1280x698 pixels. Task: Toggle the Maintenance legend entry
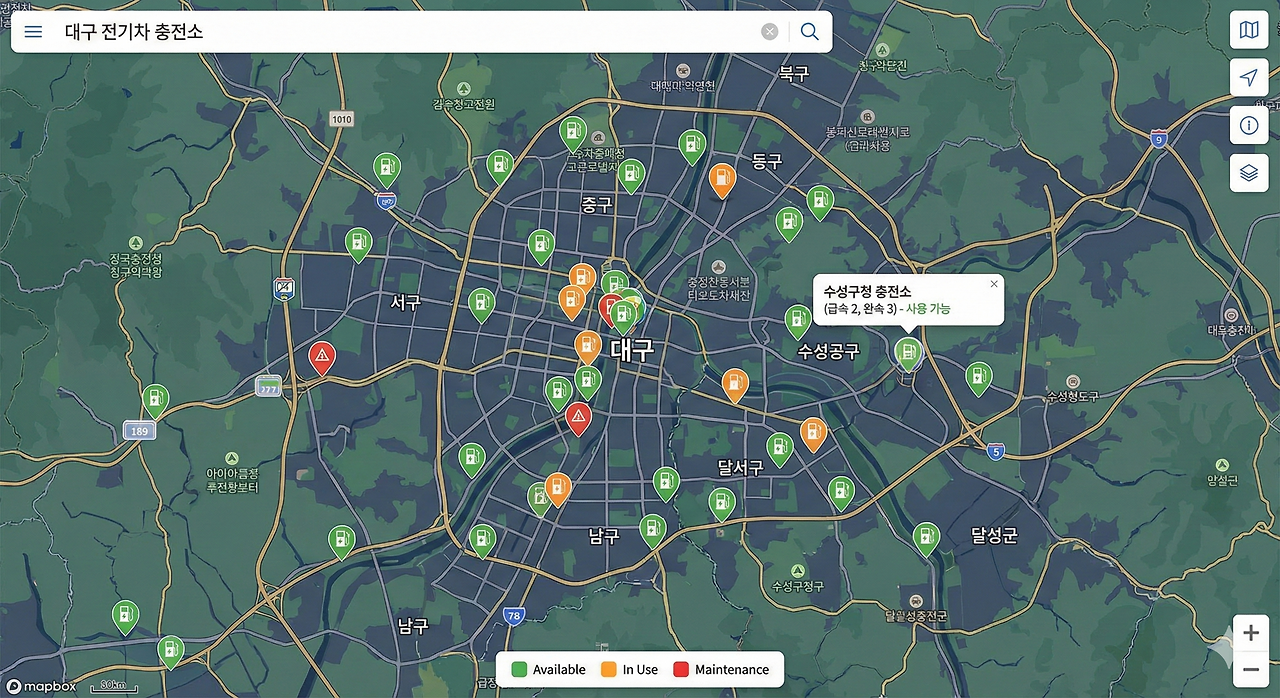[x=721, y=670]
